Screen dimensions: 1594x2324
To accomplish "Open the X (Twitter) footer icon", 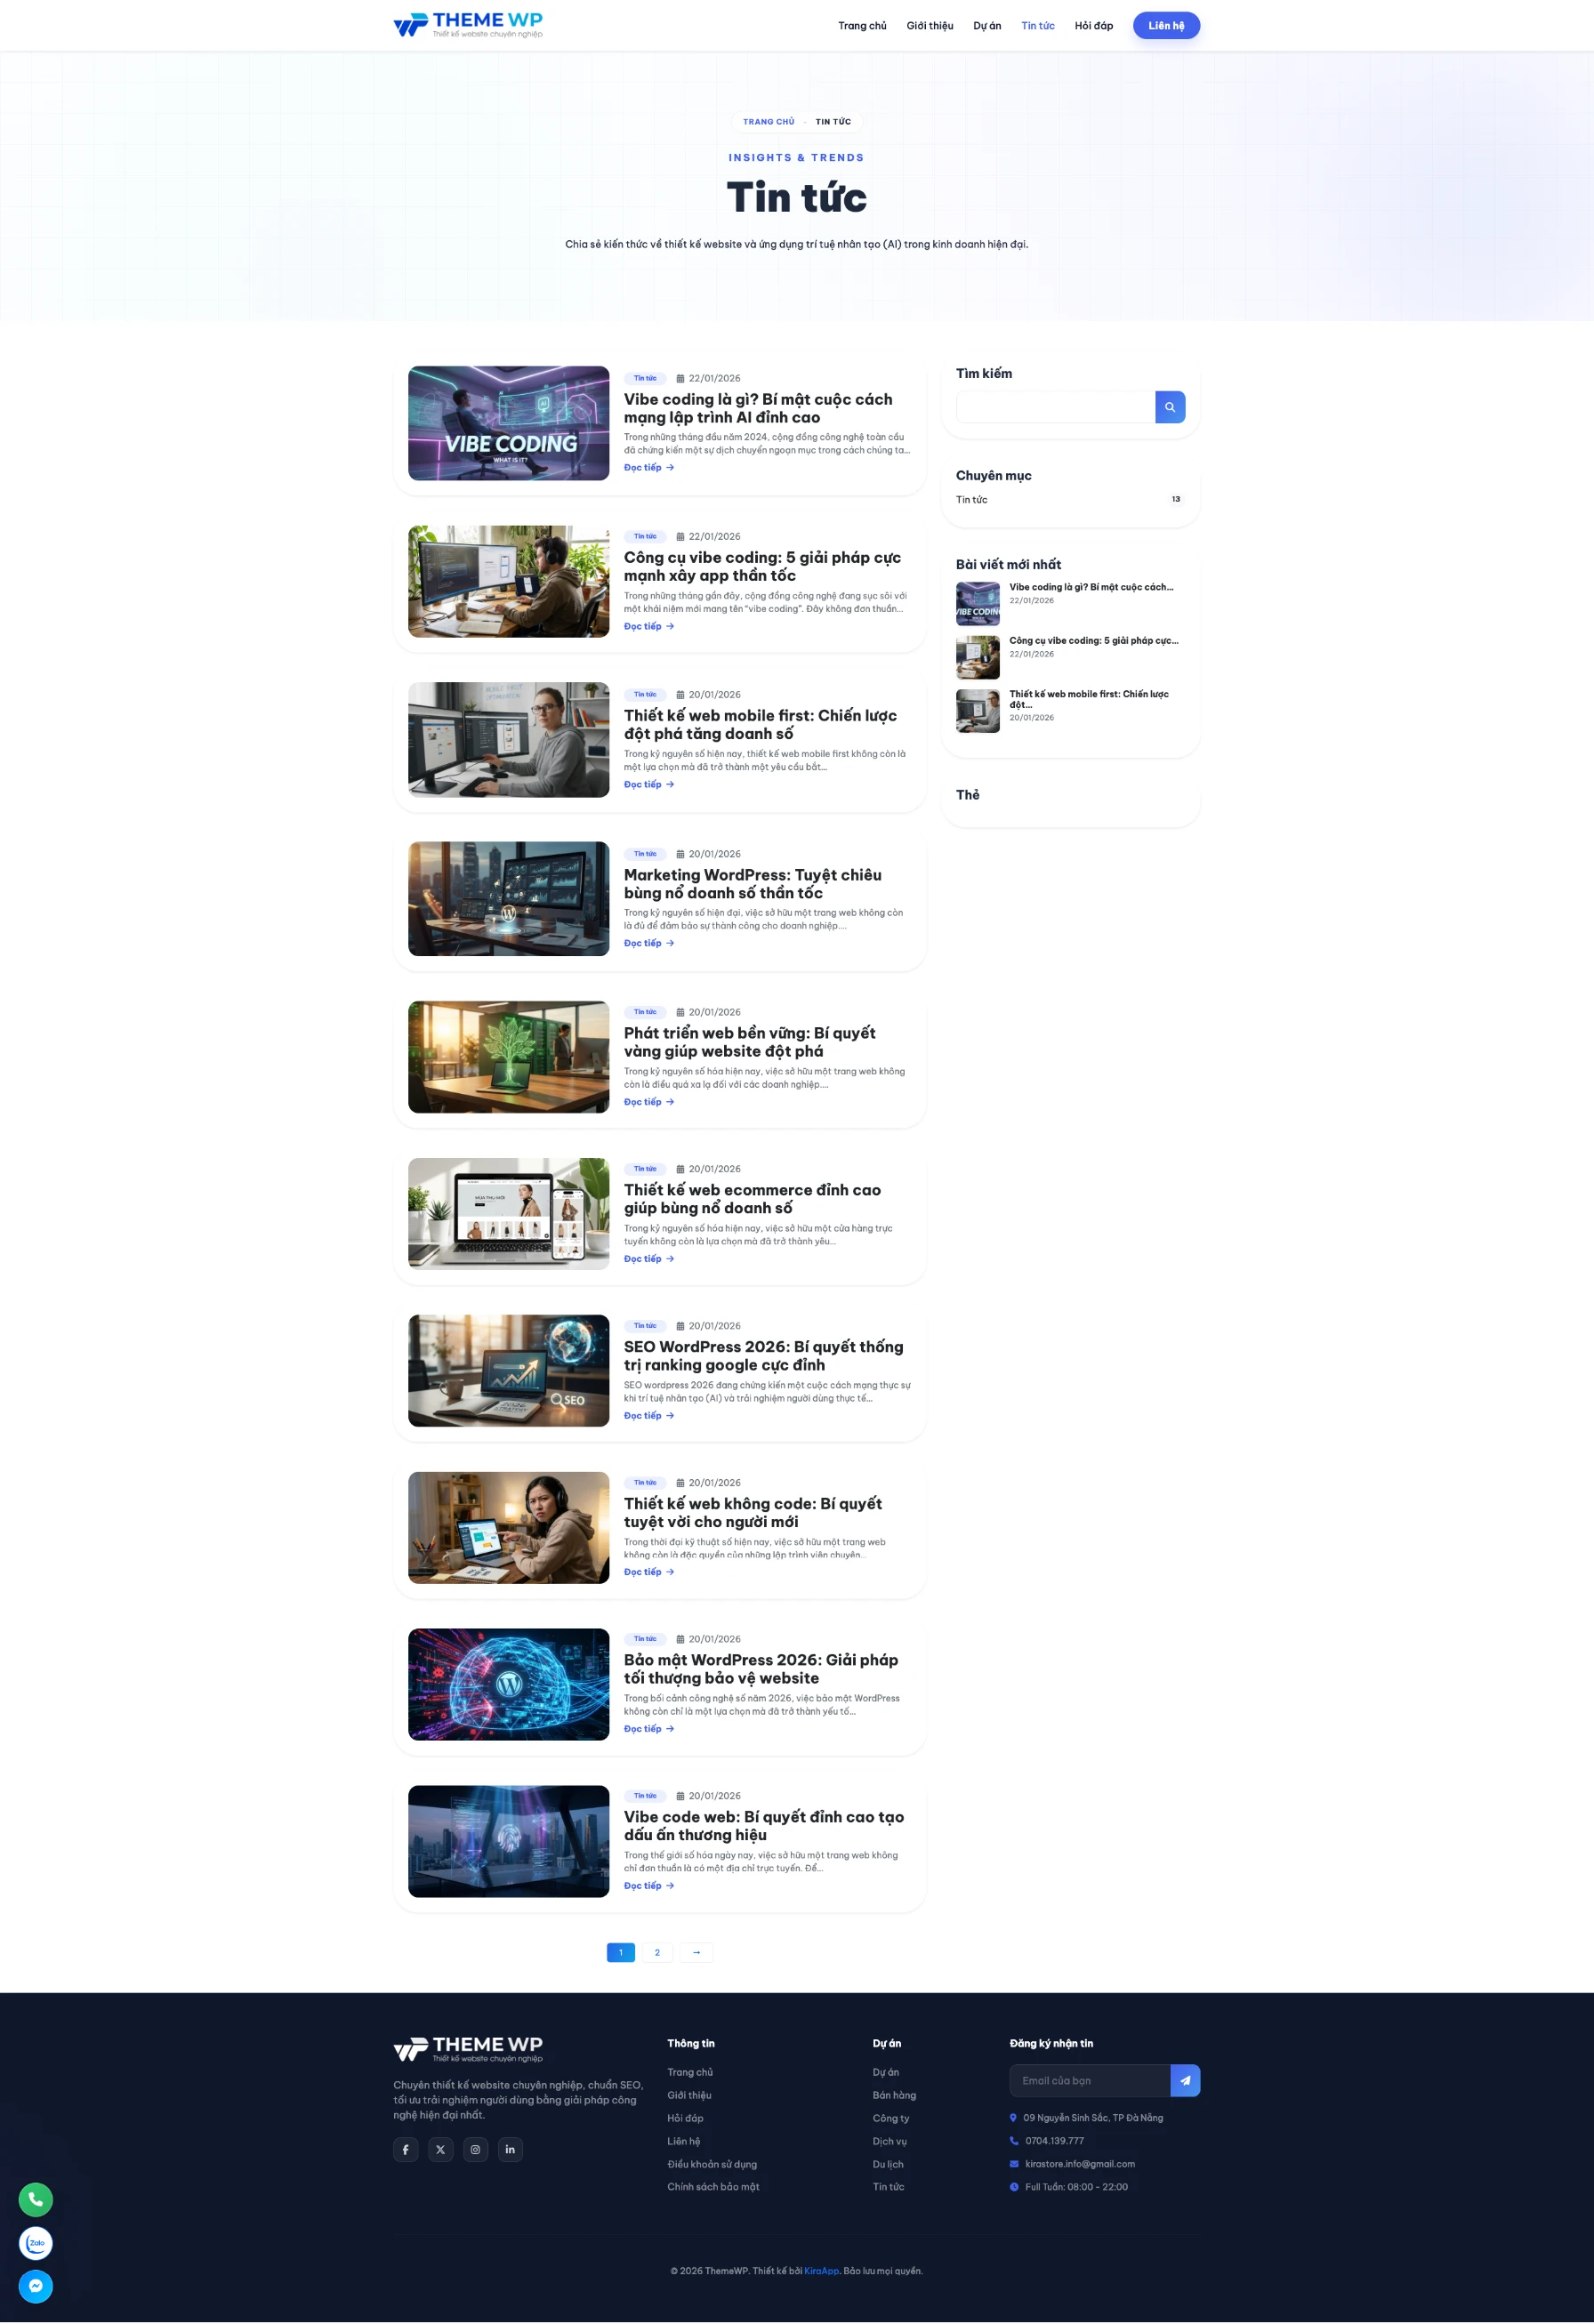I will click(440, 2149).
